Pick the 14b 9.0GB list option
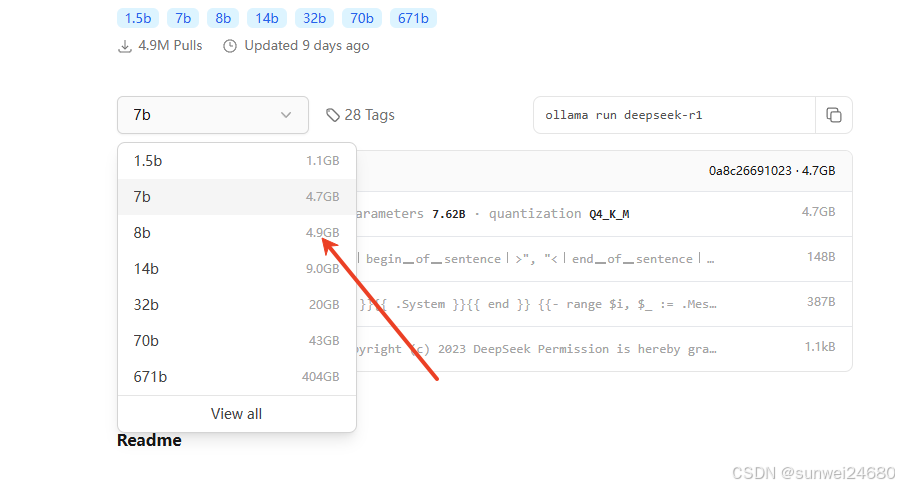Screen dimensions: 899x488 237,269
